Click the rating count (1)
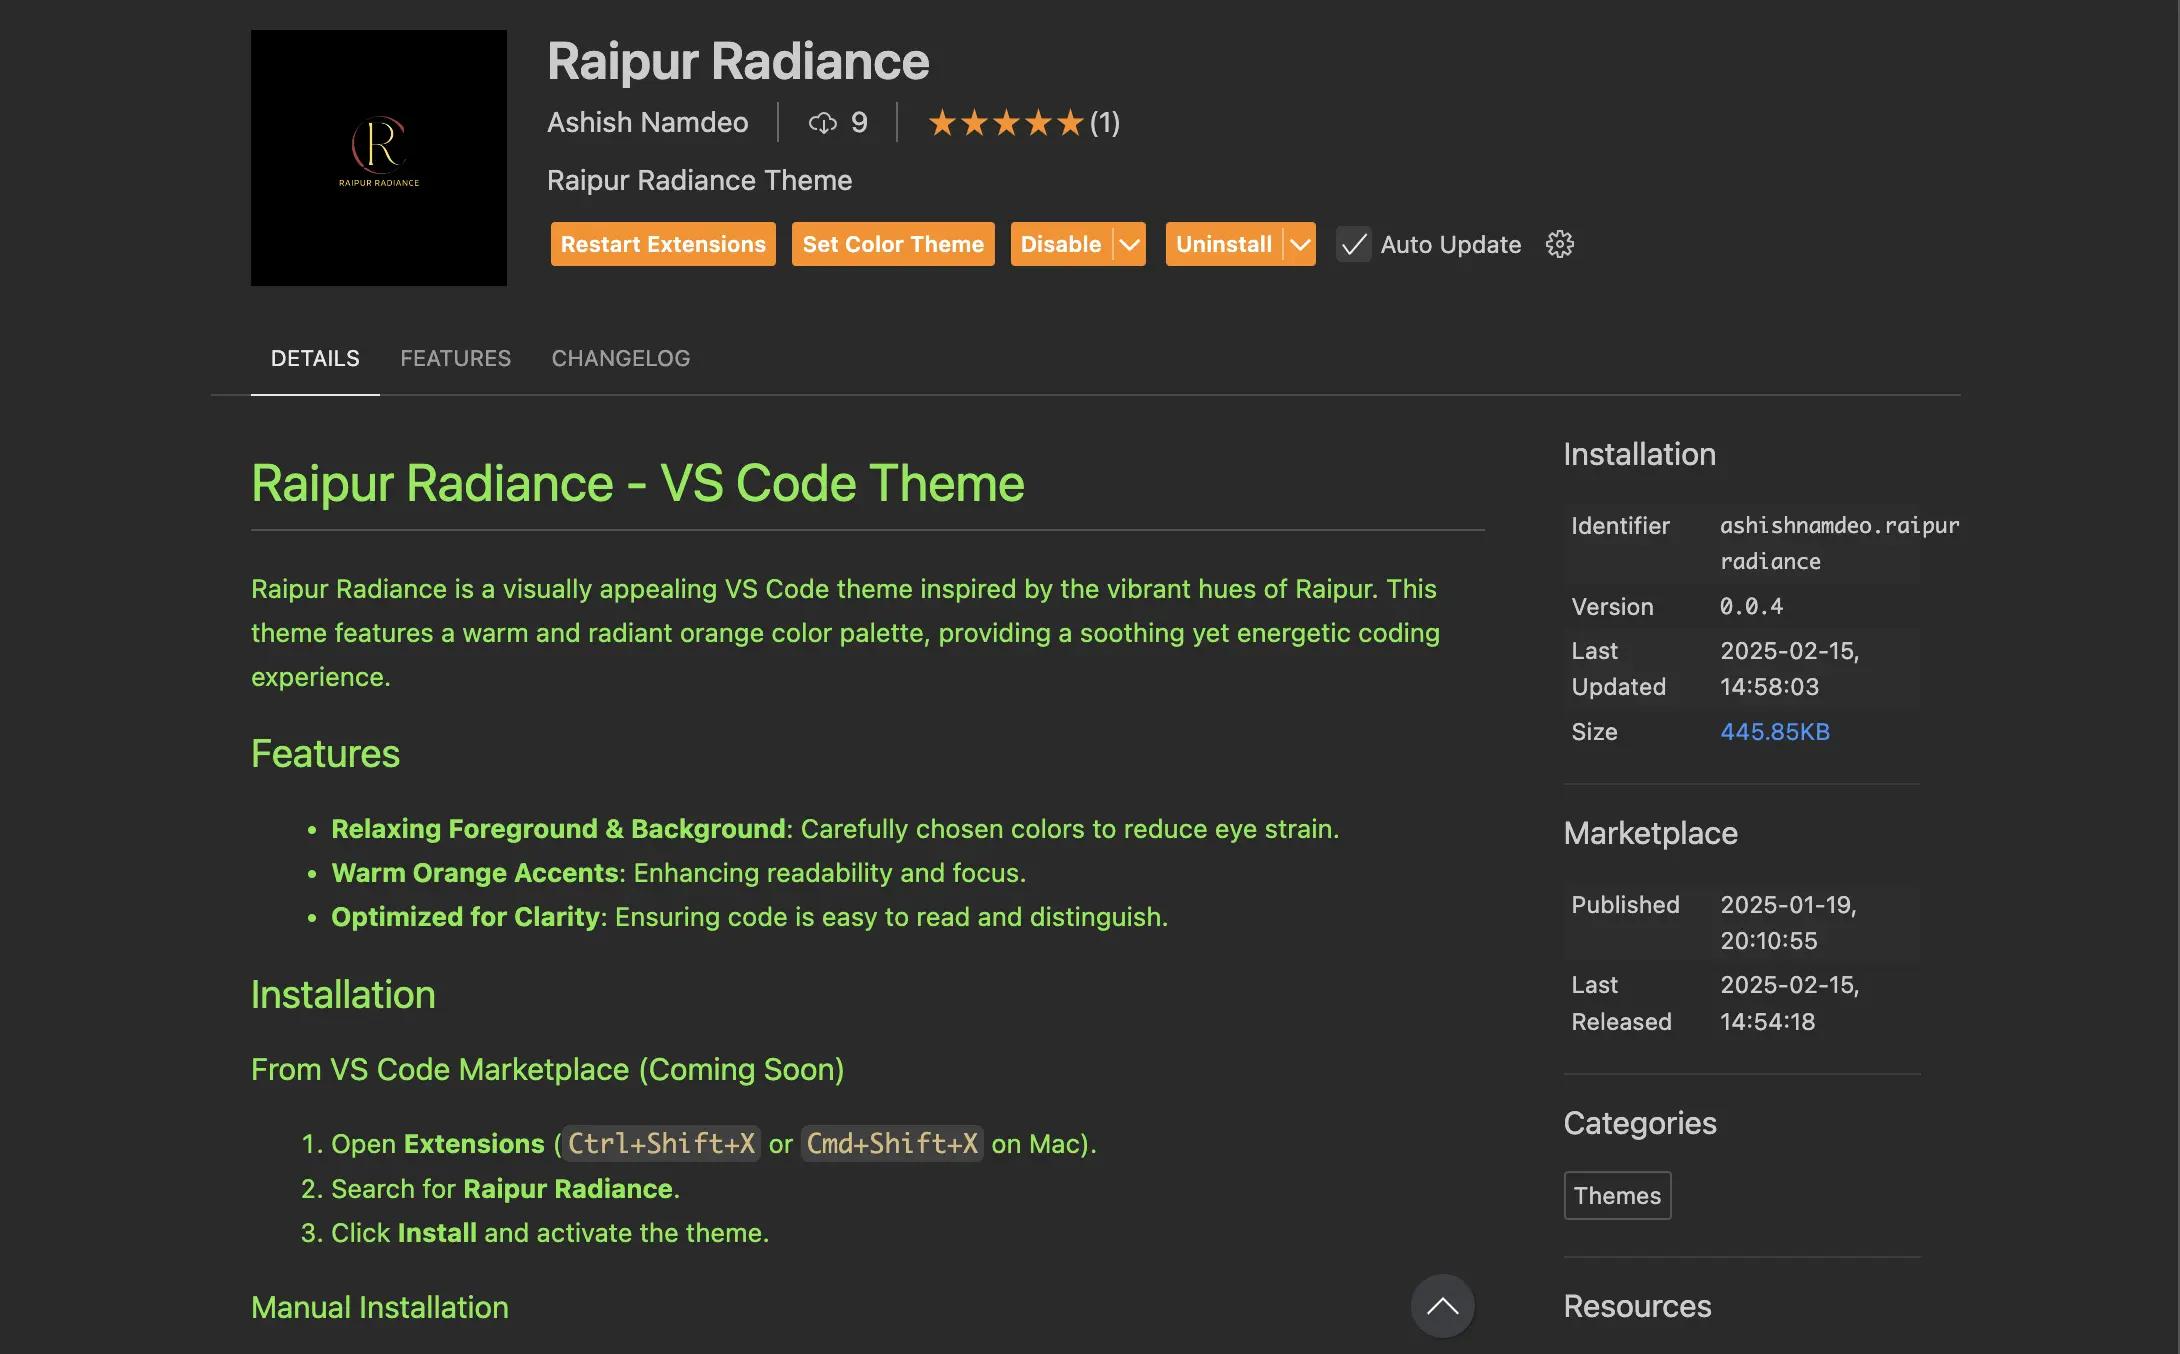 point(1105,123)
